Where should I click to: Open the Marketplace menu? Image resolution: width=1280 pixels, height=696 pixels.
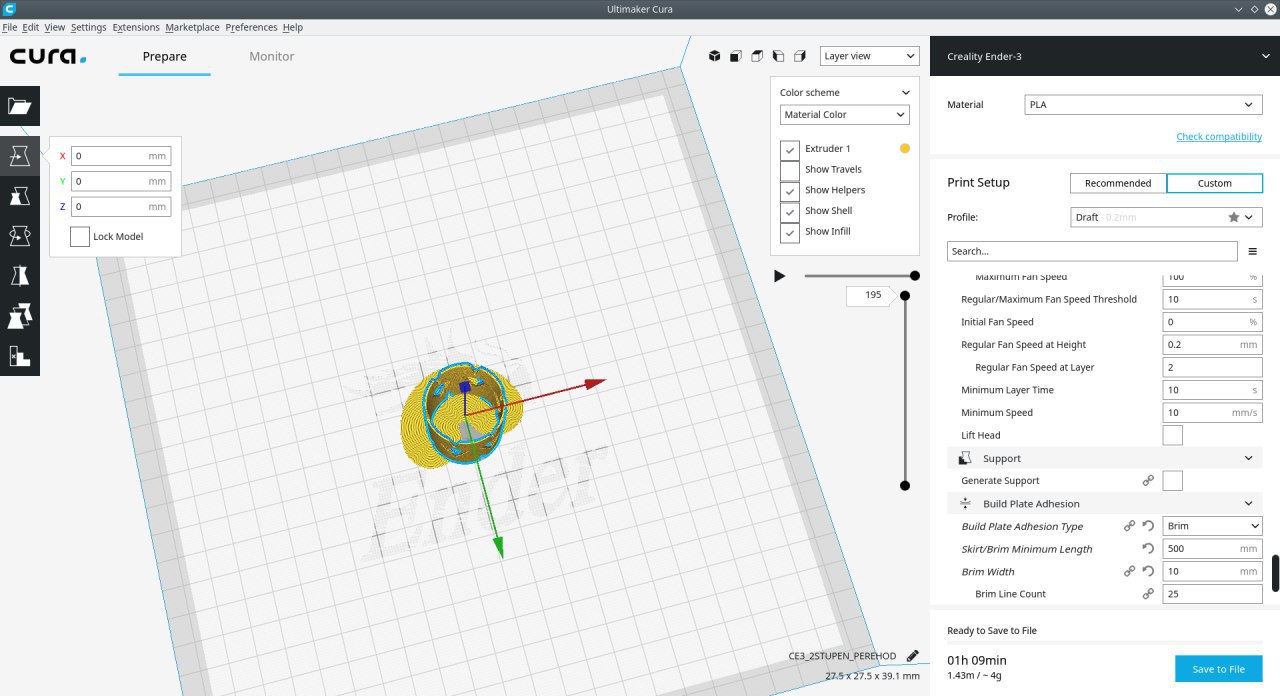pyautogui.click(x=192, y=27)
